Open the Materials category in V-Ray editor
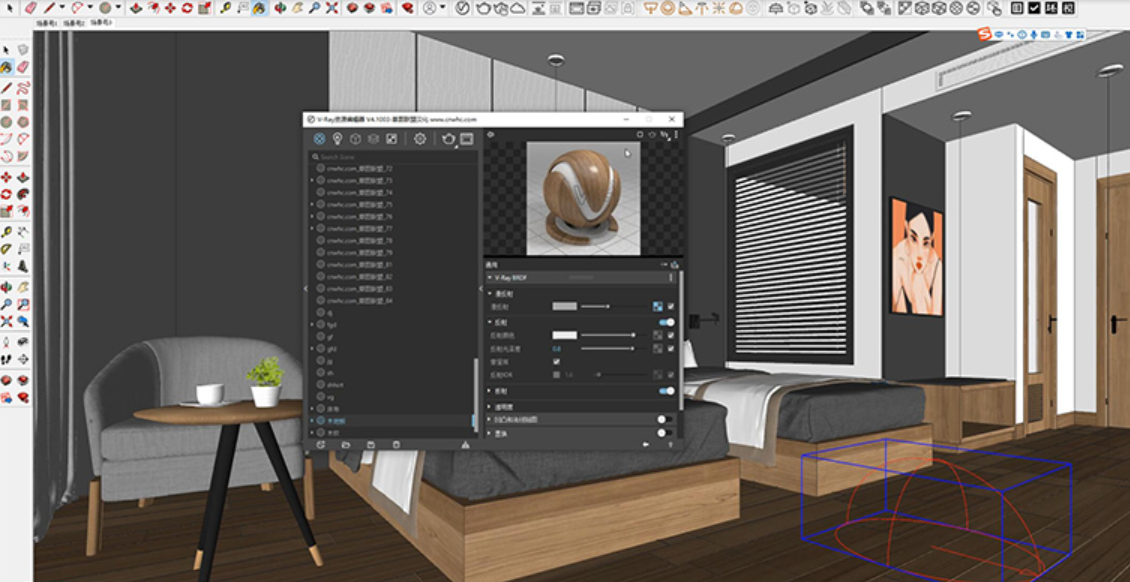 tap(319, 139)
